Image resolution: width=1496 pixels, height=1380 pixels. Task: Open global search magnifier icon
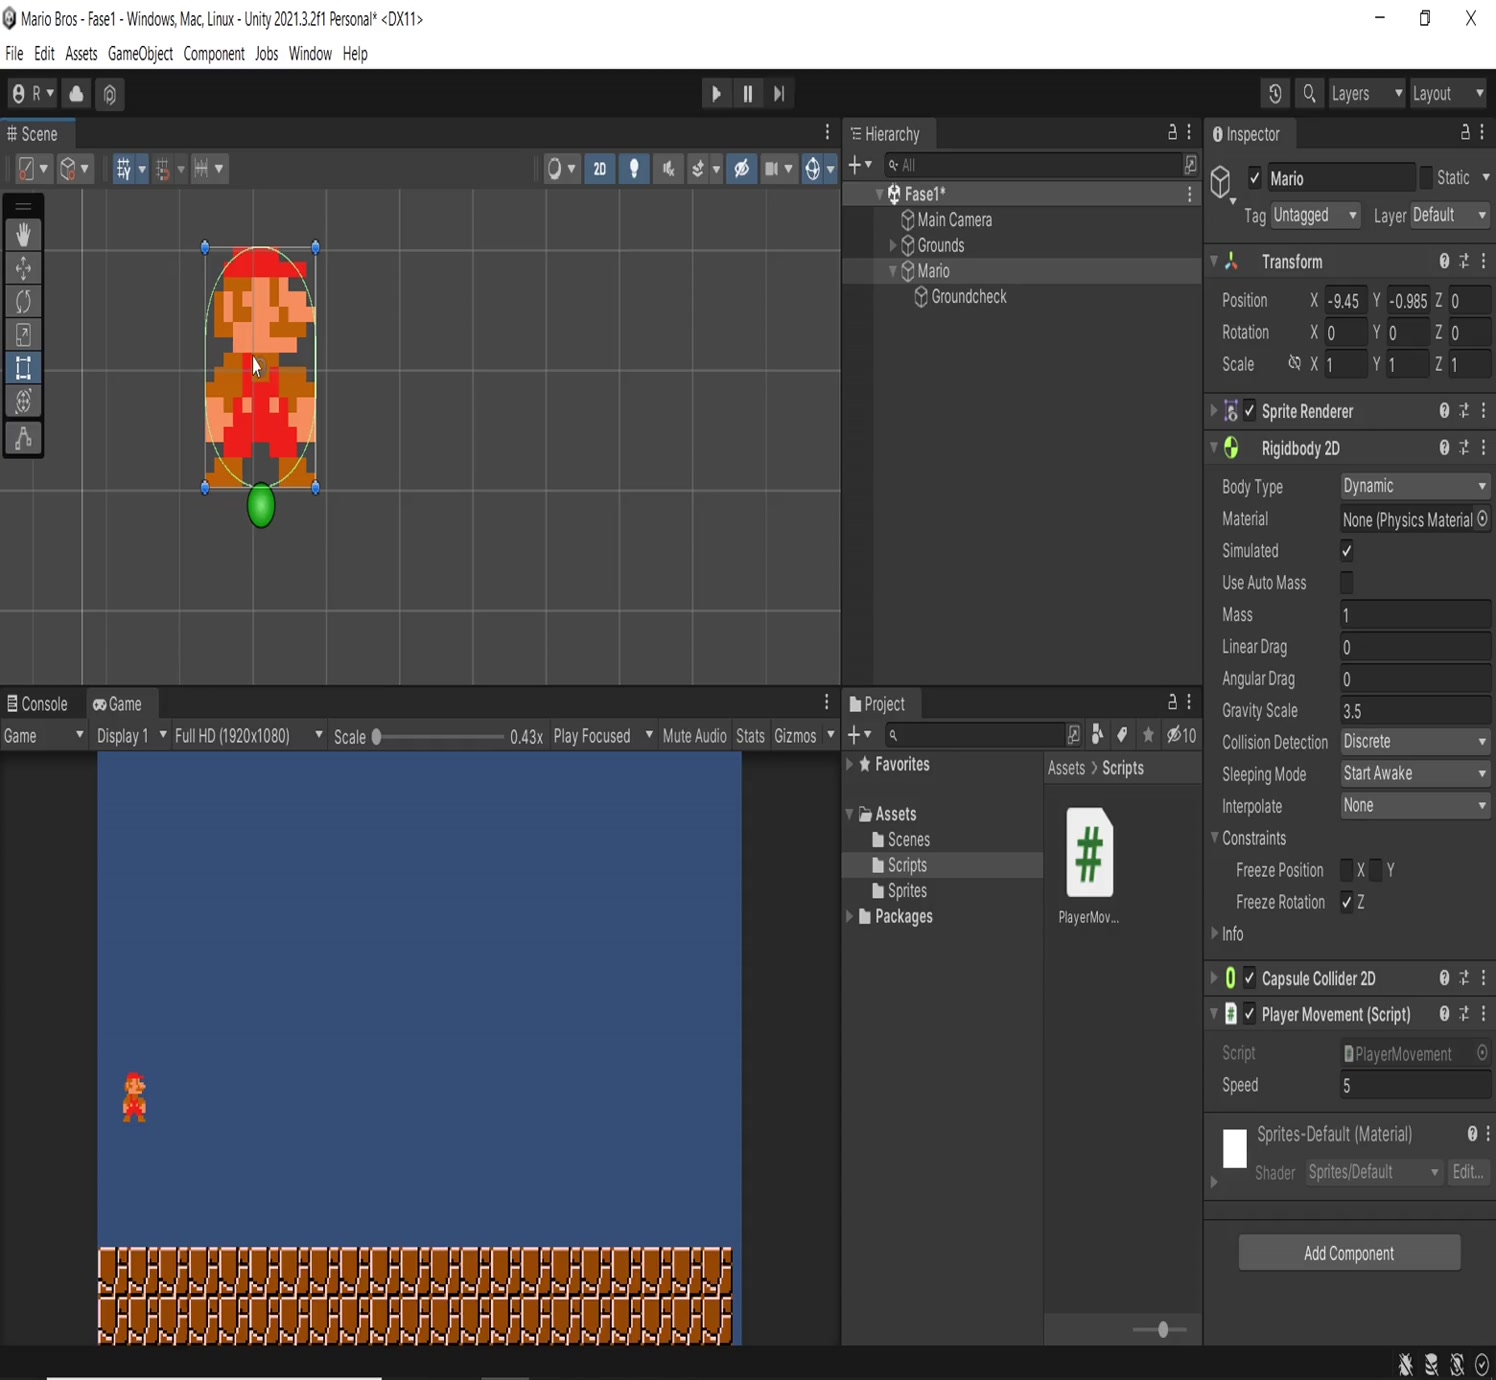pyautogui.click(x=1309, y=94)
